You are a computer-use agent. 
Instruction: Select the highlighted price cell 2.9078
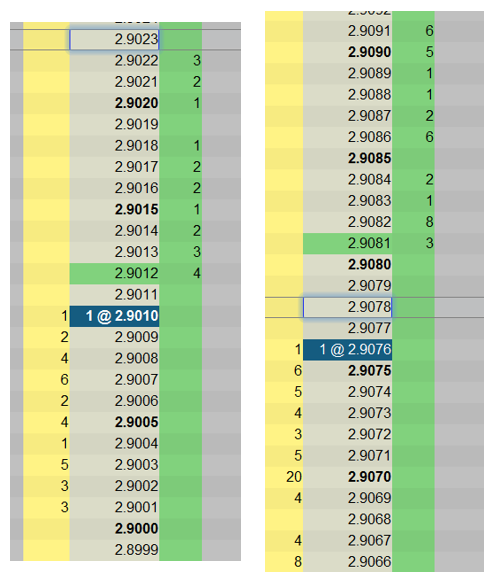347,307
